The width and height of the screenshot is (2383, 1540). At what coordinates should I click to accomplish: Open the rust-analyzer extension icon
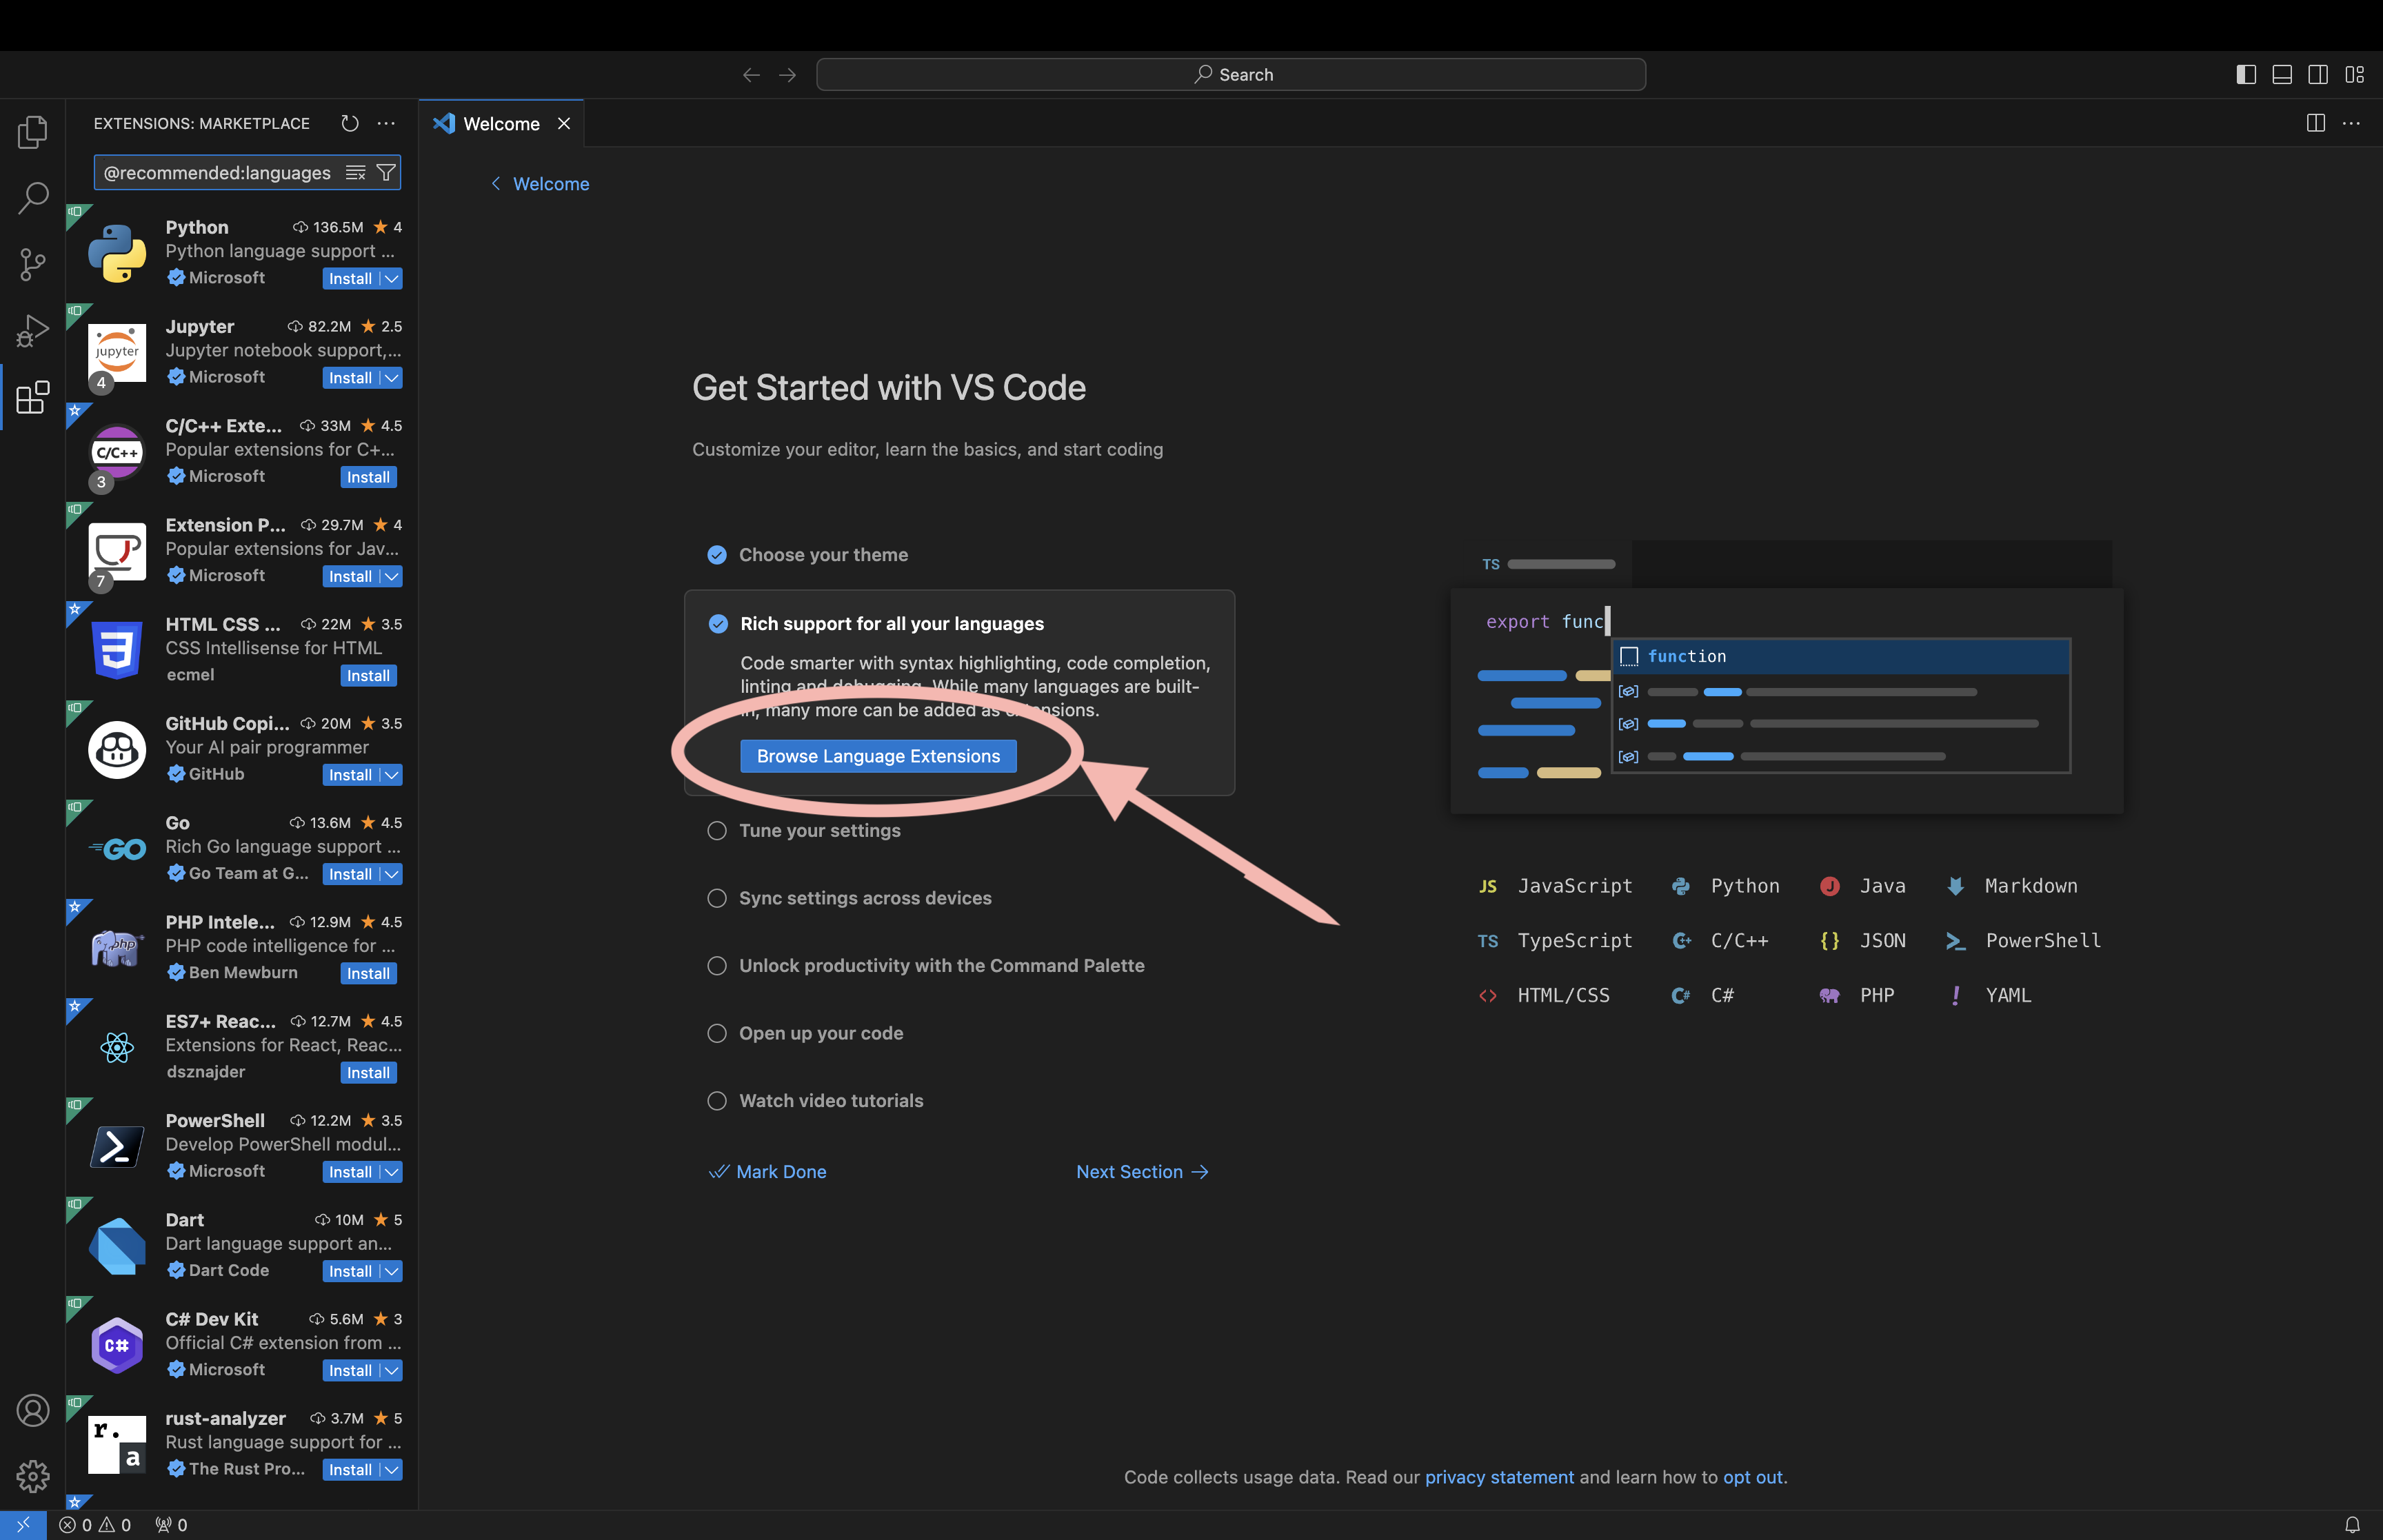117,1444
